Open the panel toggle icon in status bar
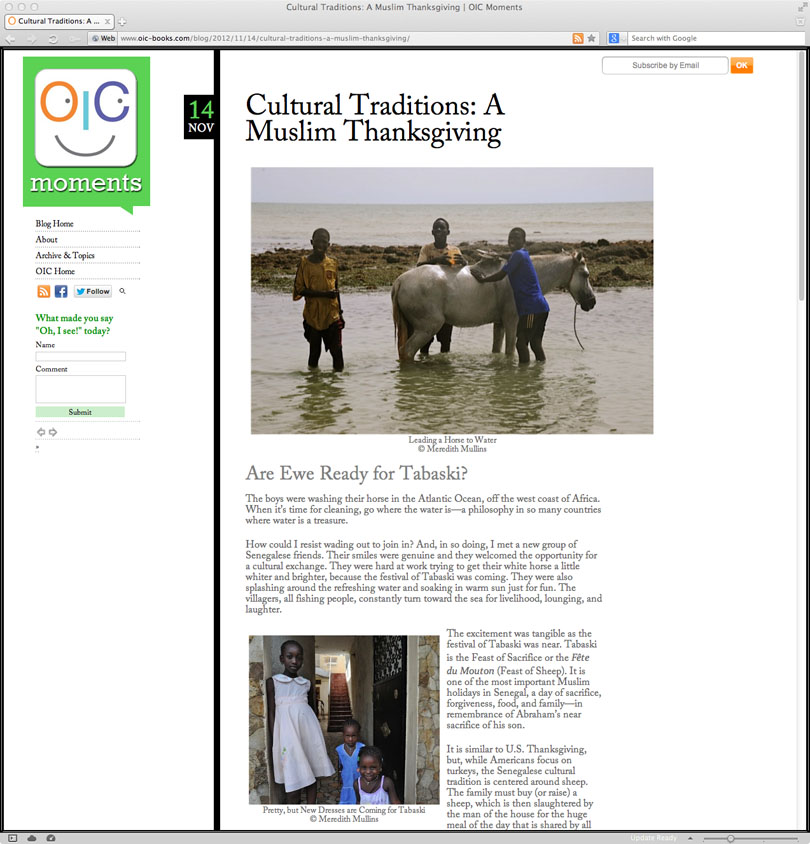Screen dimensions: 810x844 (13, 838)
